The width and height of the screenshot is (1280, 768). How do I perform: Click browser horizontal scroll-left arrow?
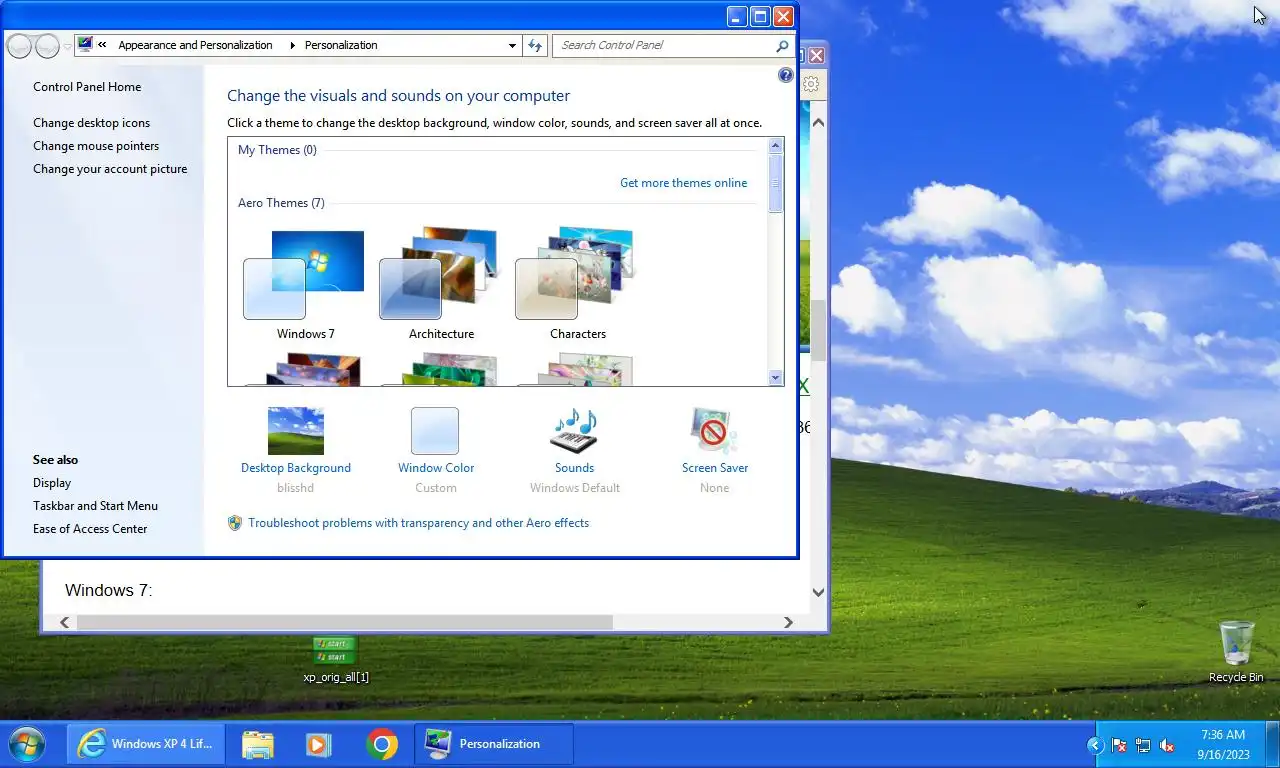coord(65,622)
